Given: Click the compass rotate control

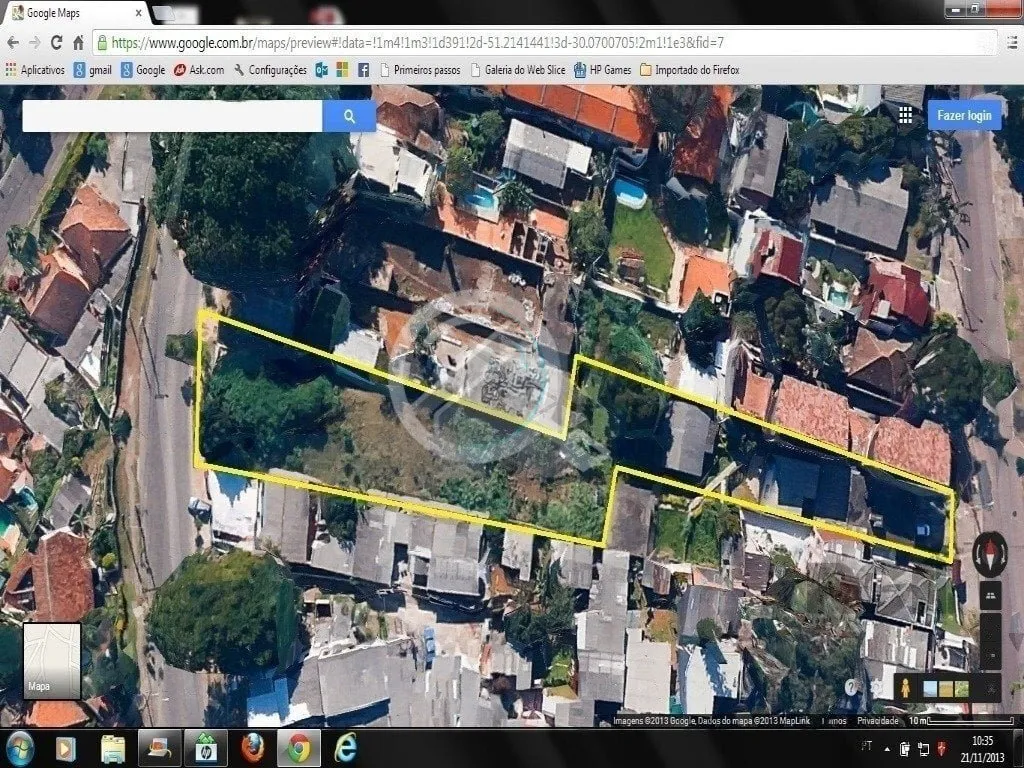Looking at the screenshot, I should [989, 554].
